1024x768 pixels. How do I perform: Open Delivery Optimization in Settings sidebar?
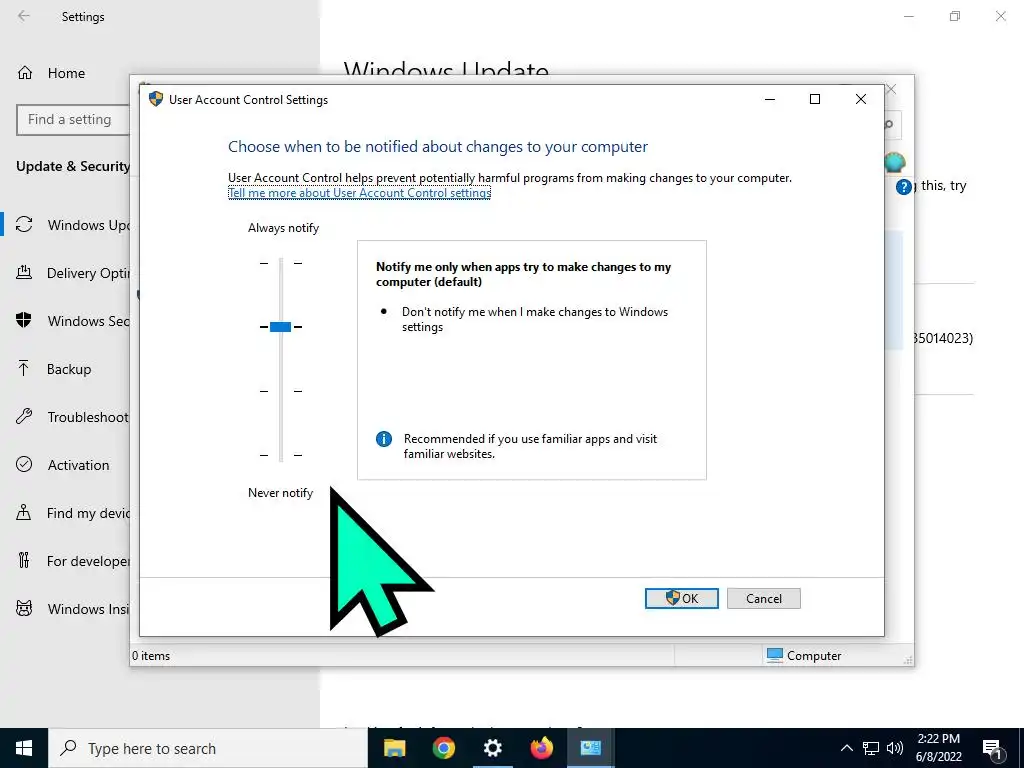tap(72, 273)
